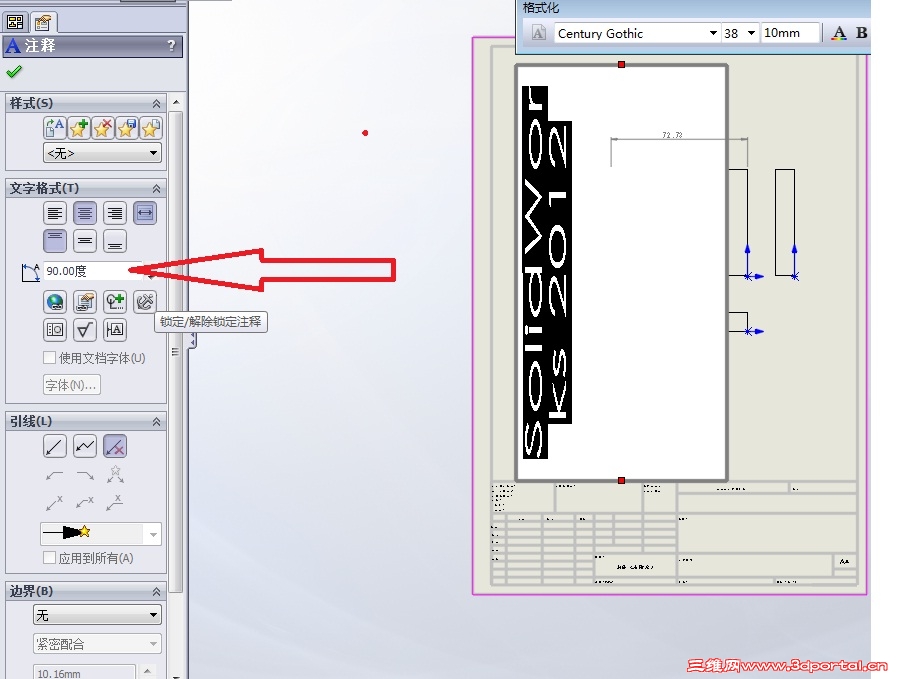This screenshot has width=907, height=679.
Task: Click the text angle icon beside 90.00度
Action: tap(30, 272)
